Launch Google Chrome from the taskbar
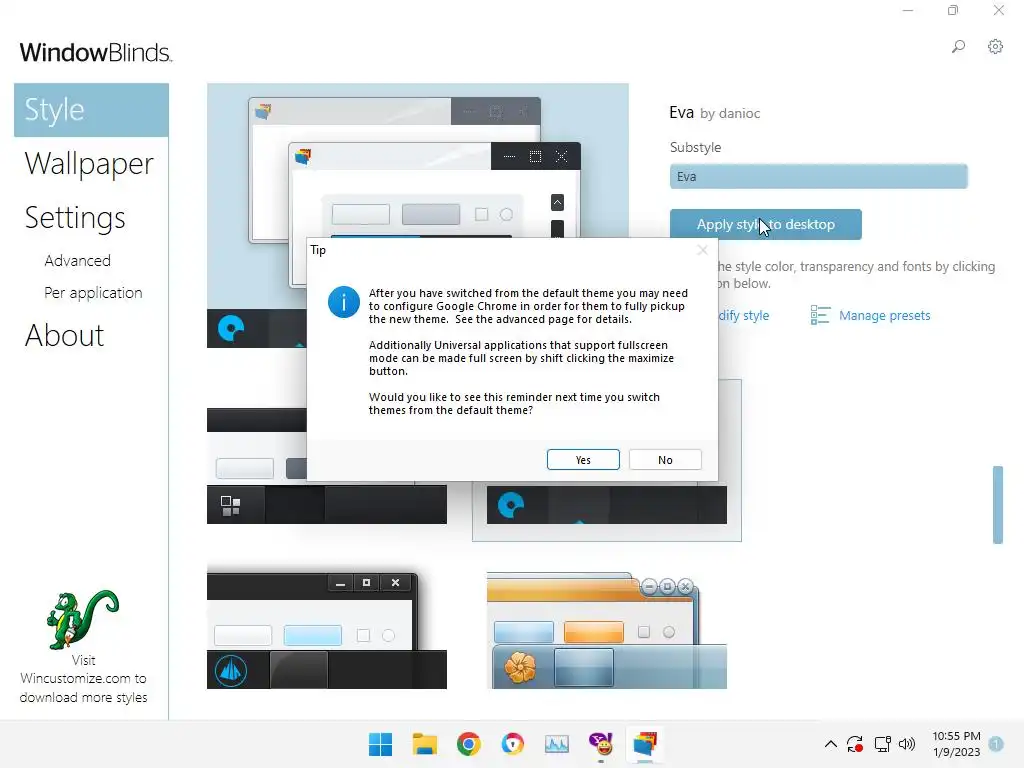This screenshot has width=1024, height=768. coord(468,744)
